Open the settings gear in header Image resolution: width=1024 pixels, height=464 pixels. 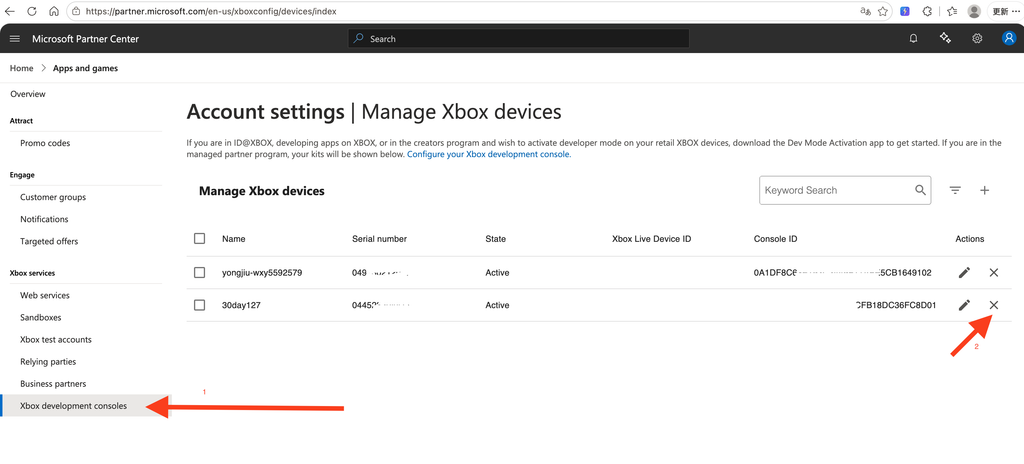click(977, 39)
